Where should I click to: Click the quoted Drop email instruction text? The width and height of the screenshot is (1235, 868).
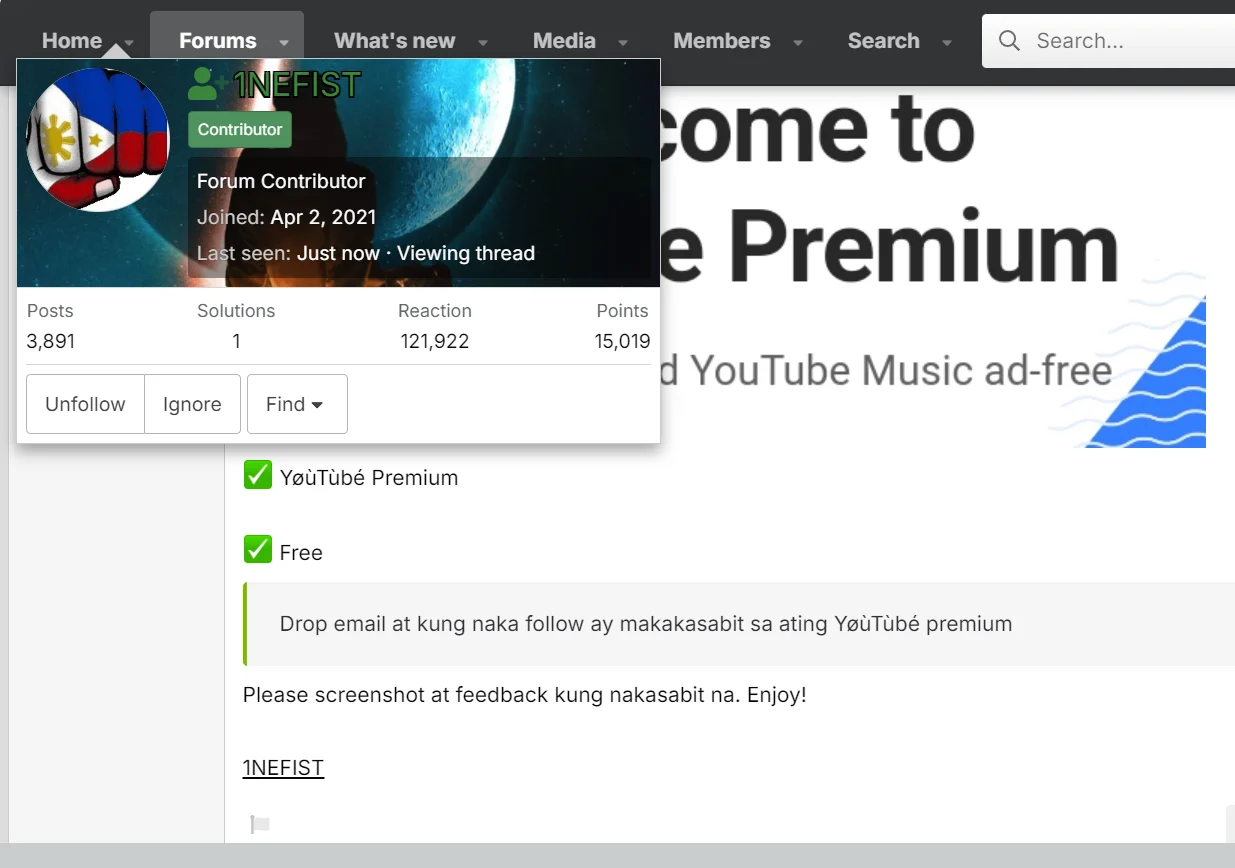[x=646, y=624]
